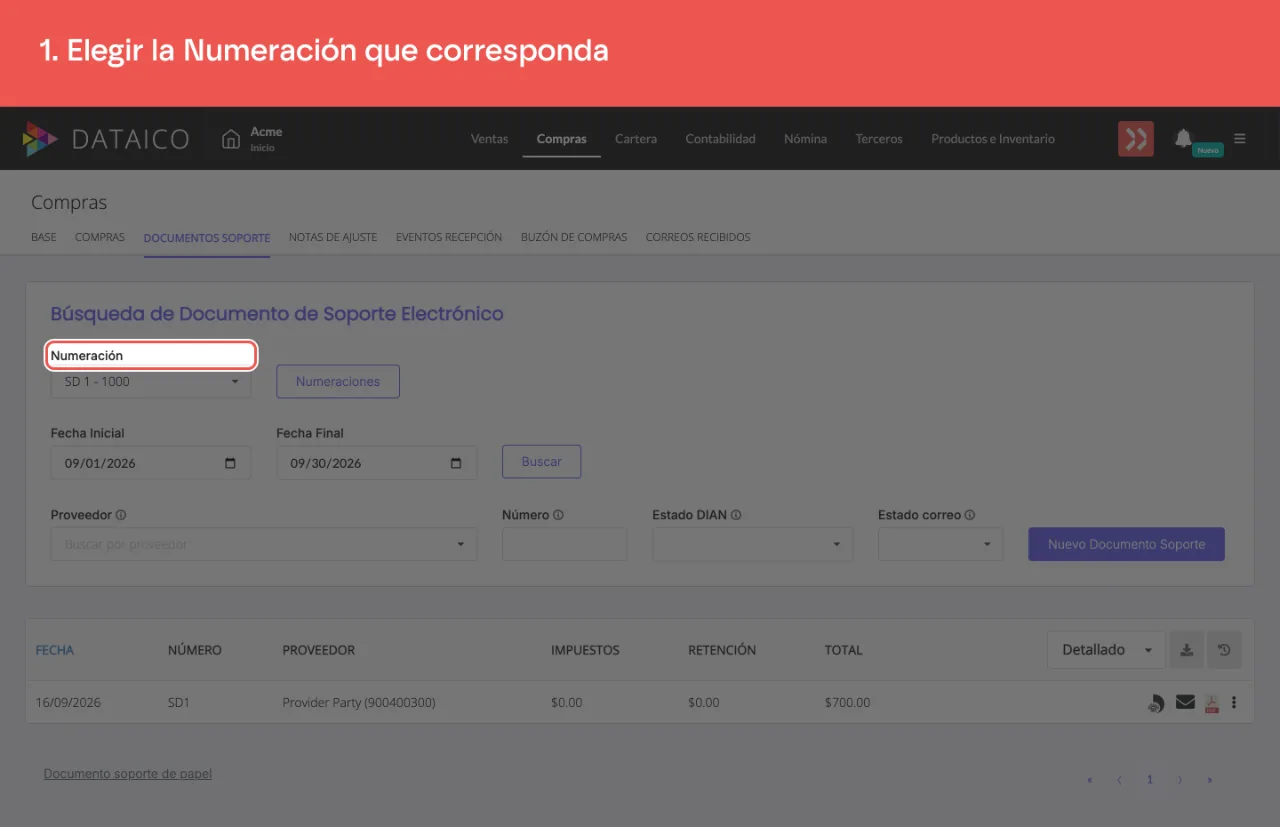Open the hamburger menu icon
The height and width of the screenshot is (827, 1280).
pos(1240,139)
